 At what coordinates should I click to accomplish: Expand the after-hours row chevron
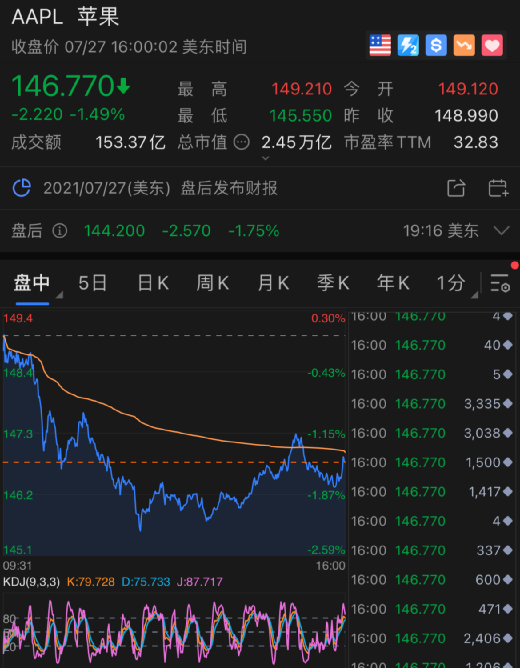[501, 231]
